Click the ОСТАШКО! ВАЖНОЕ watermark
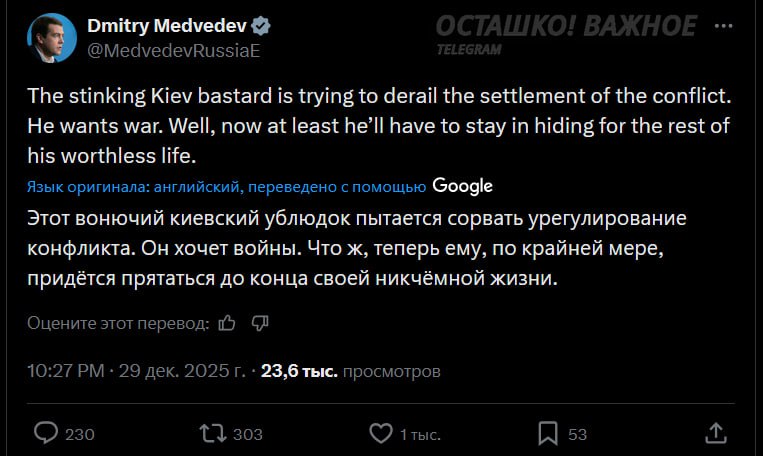The image size is (763, 456). (566, 27)
